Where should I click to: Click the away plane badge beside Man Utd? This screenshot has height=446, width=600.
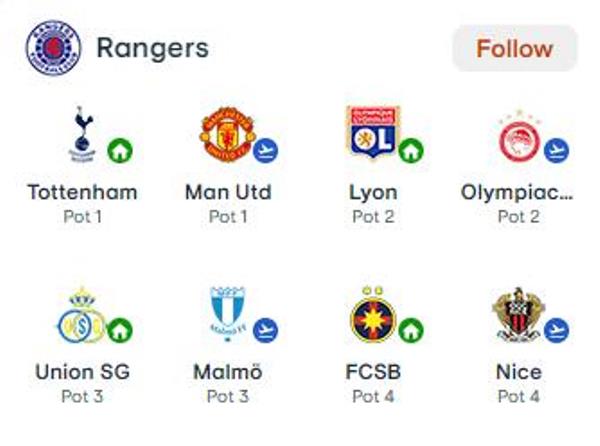(265, 151)
